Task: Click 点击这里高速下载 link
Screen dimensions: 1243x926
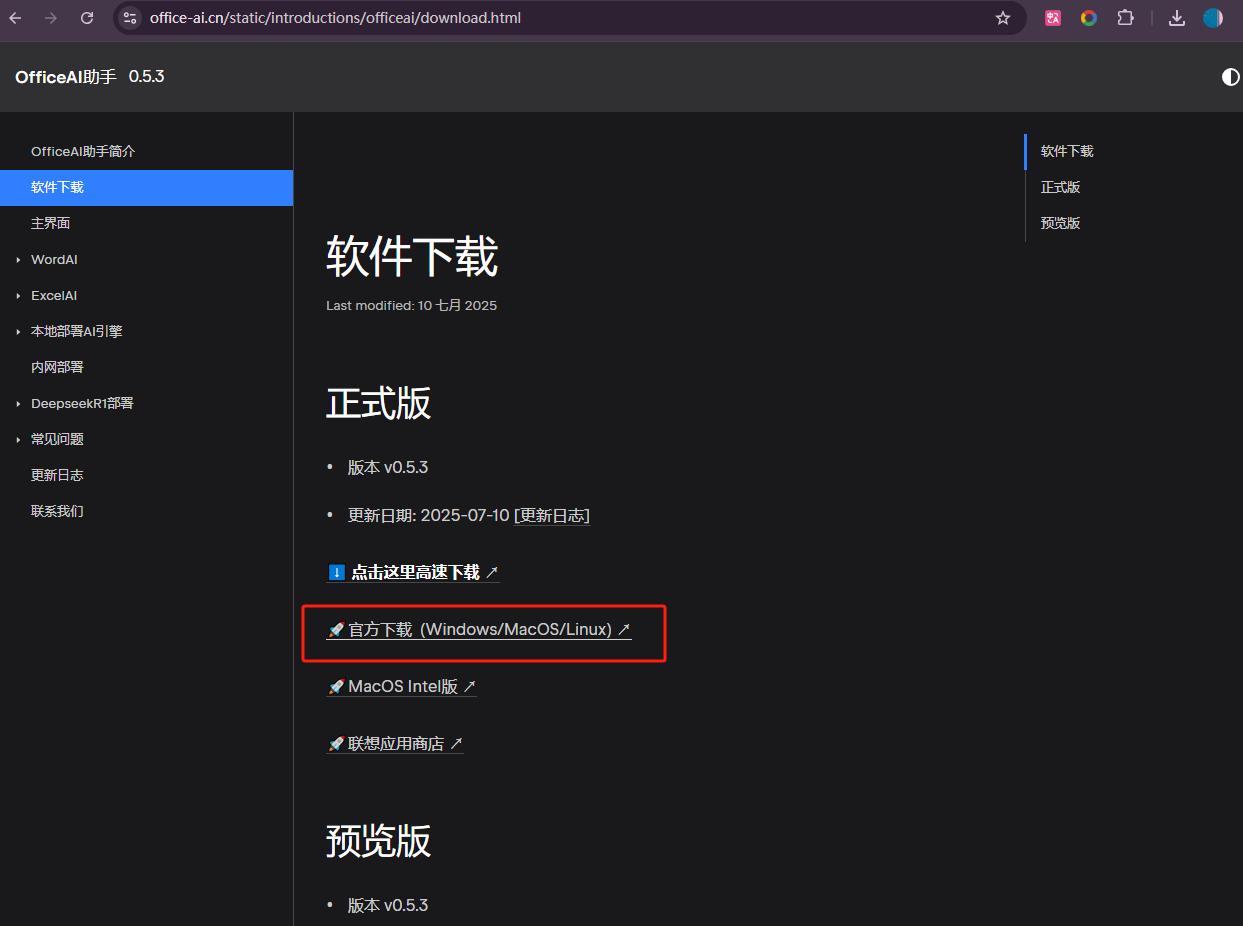Action: pos(413,572)
